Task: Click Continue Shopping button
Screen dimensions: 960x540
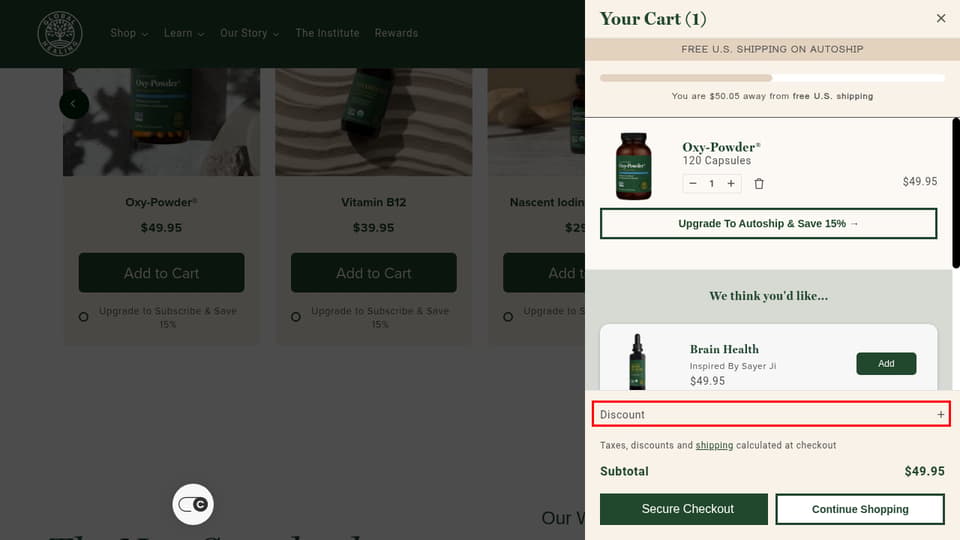Action: (860, 509)
